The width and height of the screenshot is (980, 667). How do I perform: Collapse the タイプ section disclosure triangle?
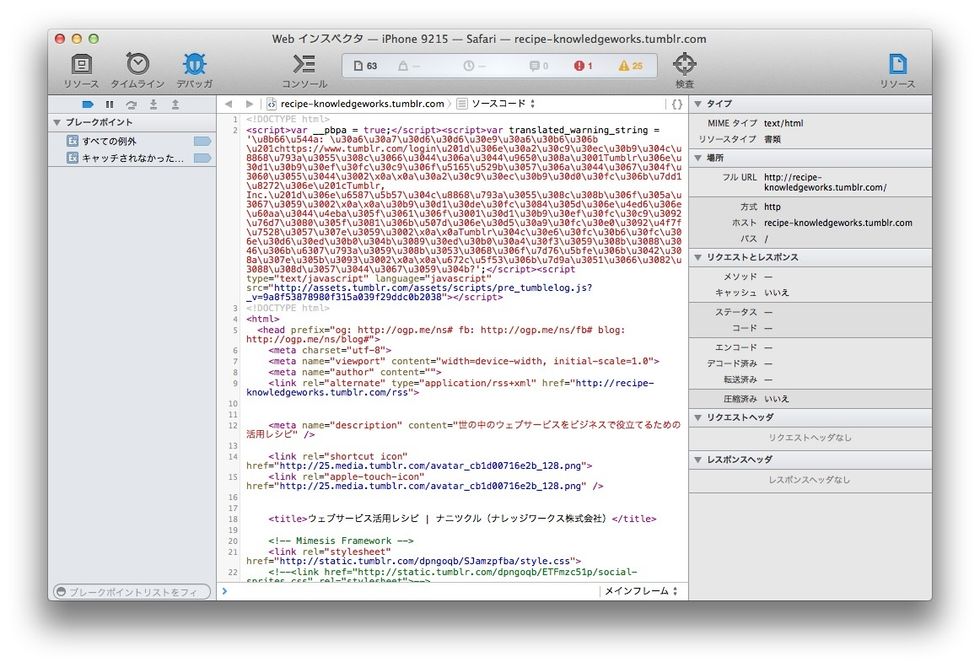point(700,103)
